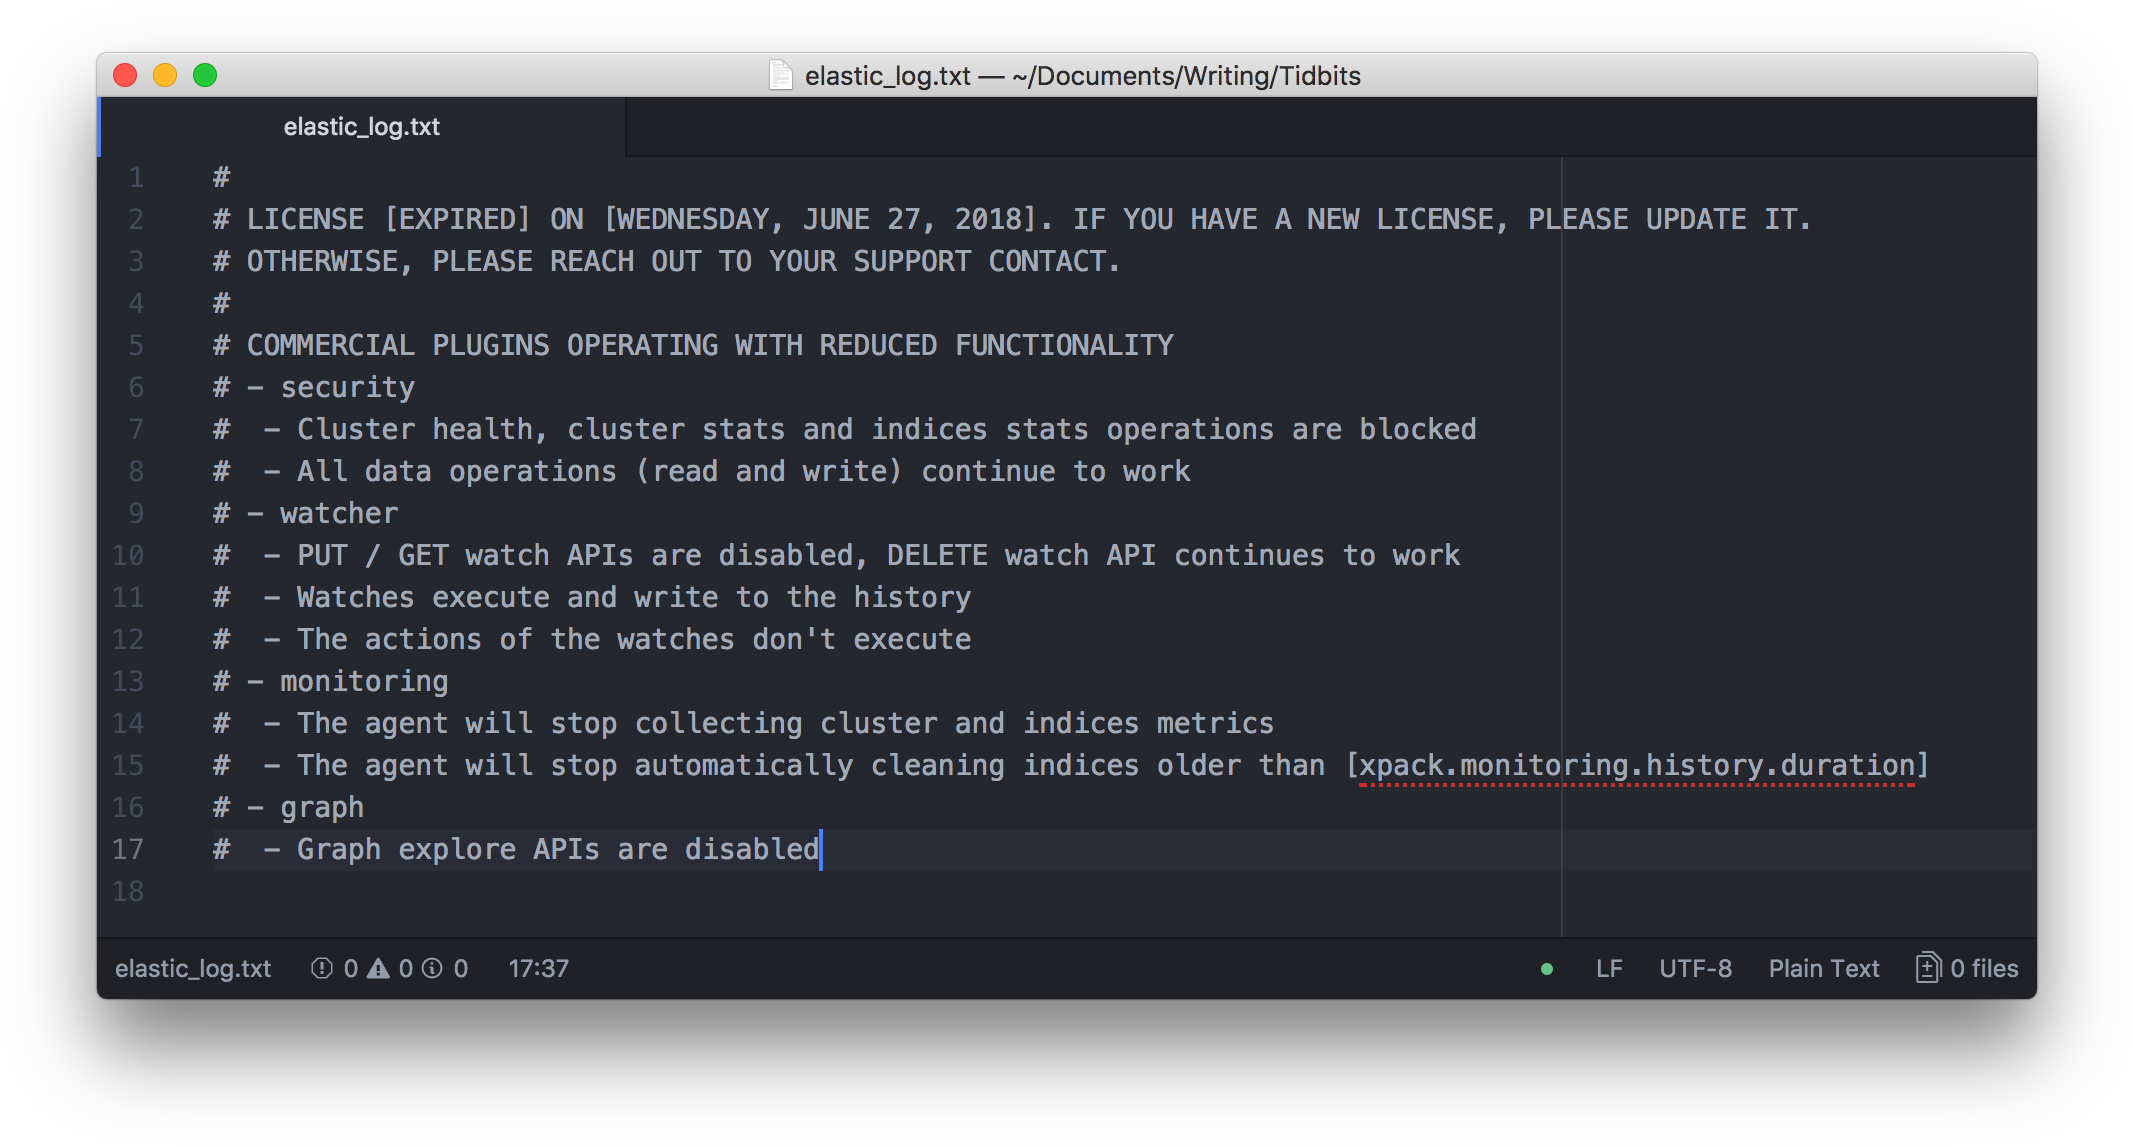Place cursor on the 'watcher' line text
Screen dimensions: 2133x1147
coord(338,513)
